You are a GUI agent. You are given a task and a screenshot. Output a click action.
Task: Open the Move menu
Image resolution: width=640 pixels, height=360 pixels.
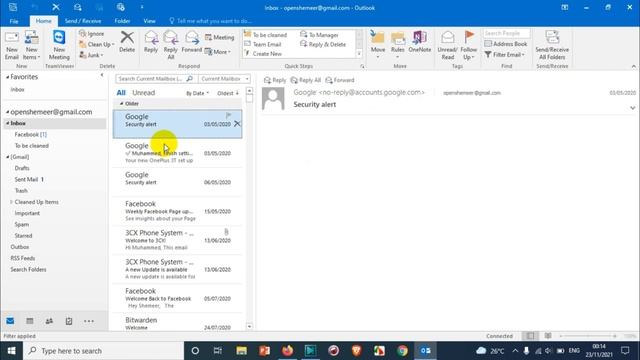tap(378, 45)
